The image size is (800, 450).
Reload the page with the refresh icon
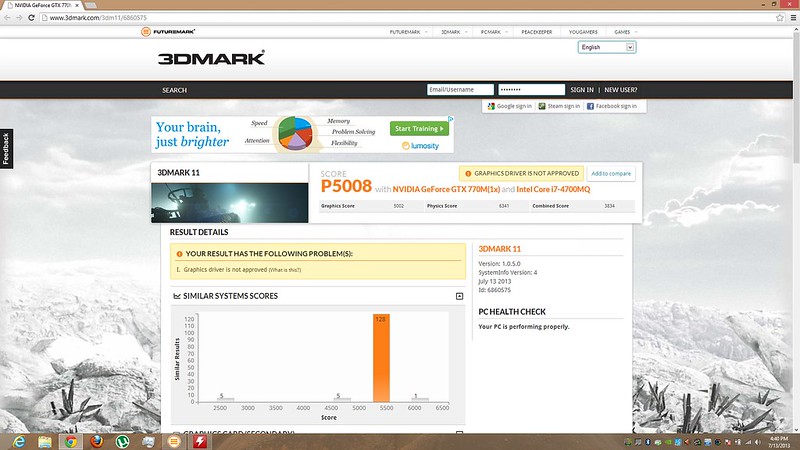pyautogui.click(x=31, y=17)
